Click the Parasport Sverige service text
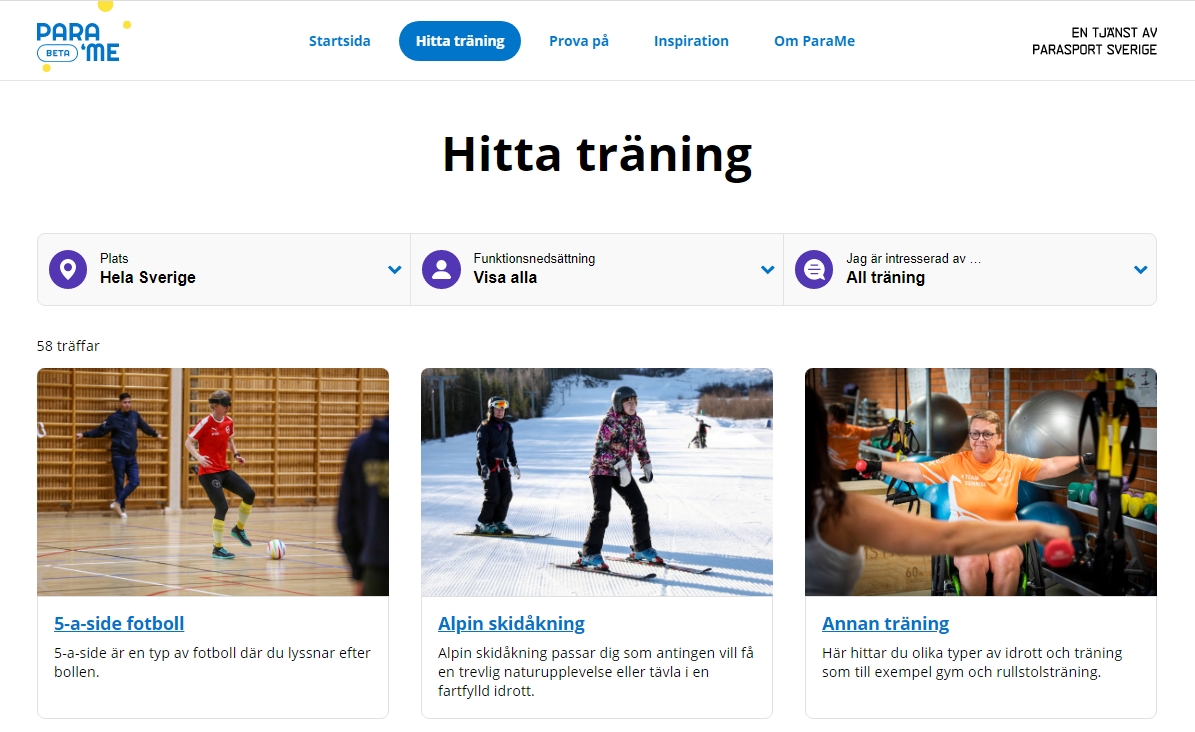The height and width of the screenshot is (732, 1195). 1094,41
